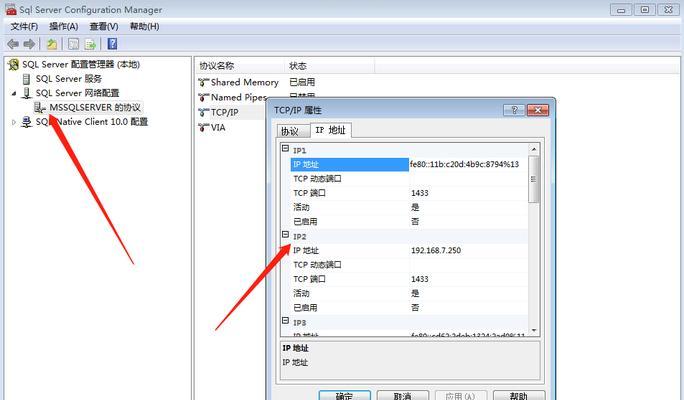Click the SQL Server 网络配置 tree icon
This screenshot has height=400, width=684.
click(x=27, y=93)
